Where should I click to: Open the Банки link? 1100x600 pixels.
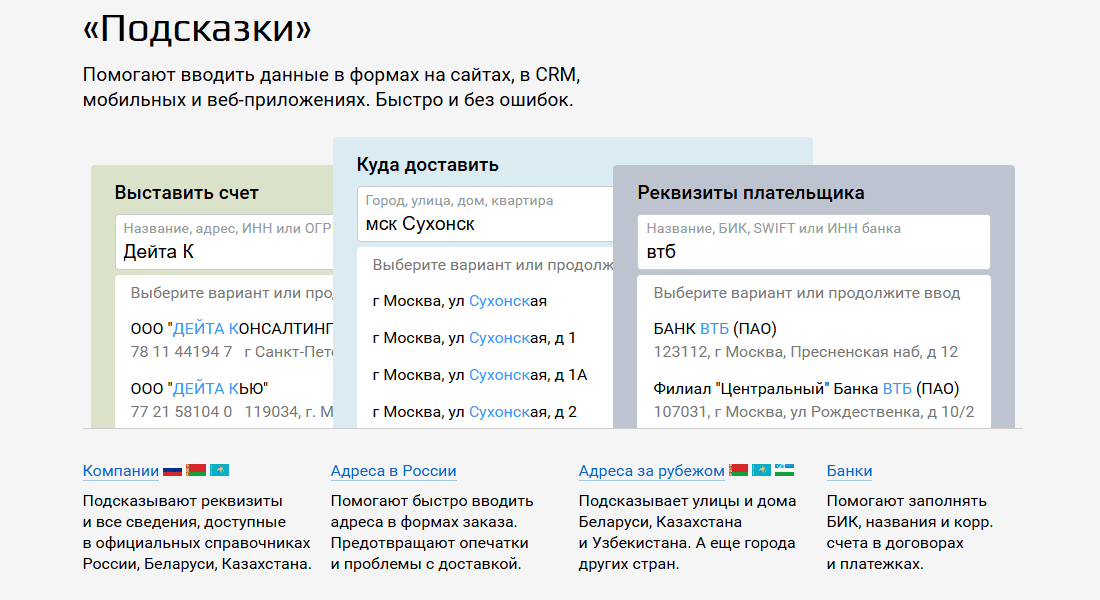pos(850,471)
